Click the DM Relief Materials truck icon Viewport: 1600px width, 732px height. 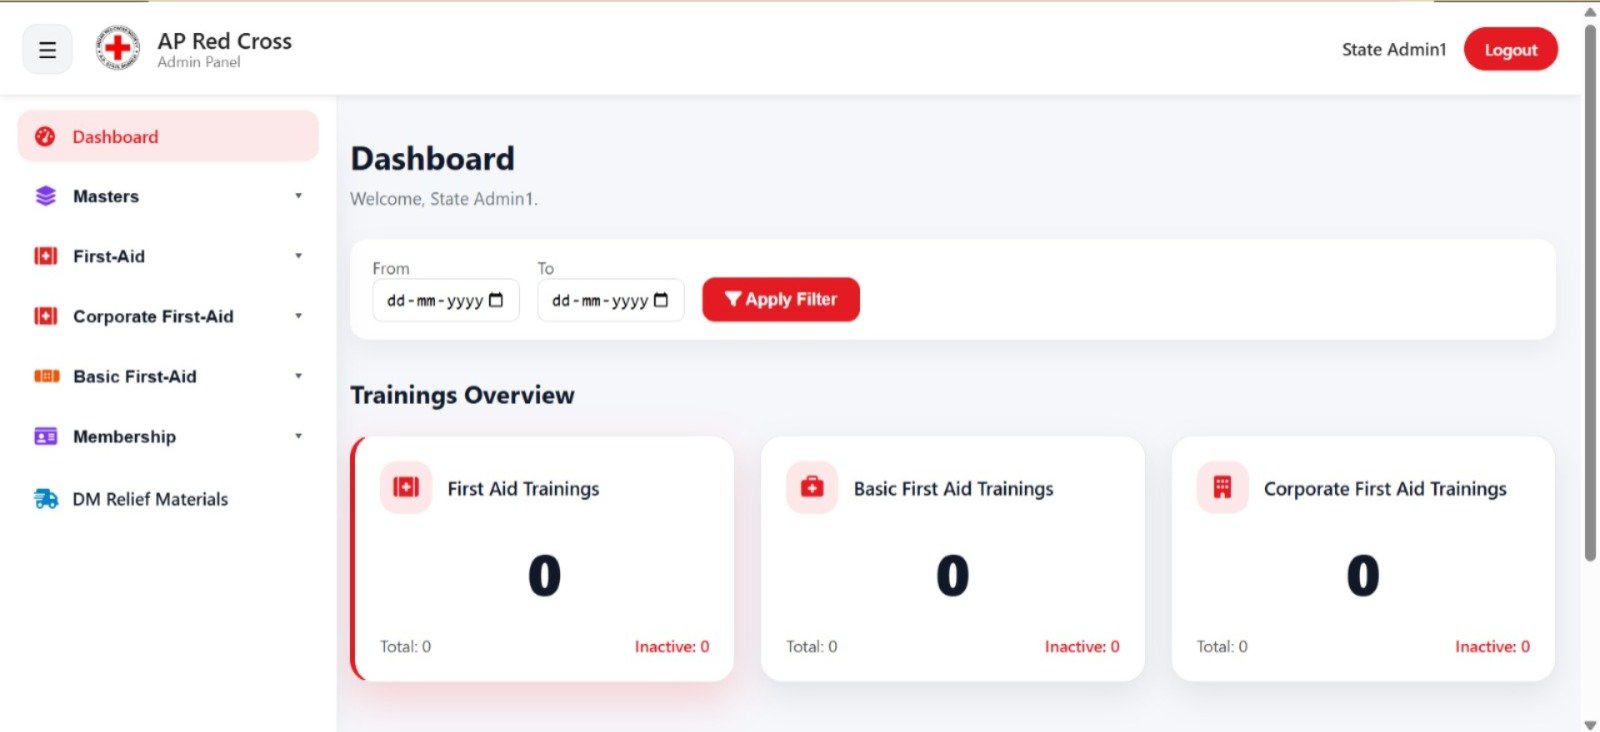coord(46,498)
